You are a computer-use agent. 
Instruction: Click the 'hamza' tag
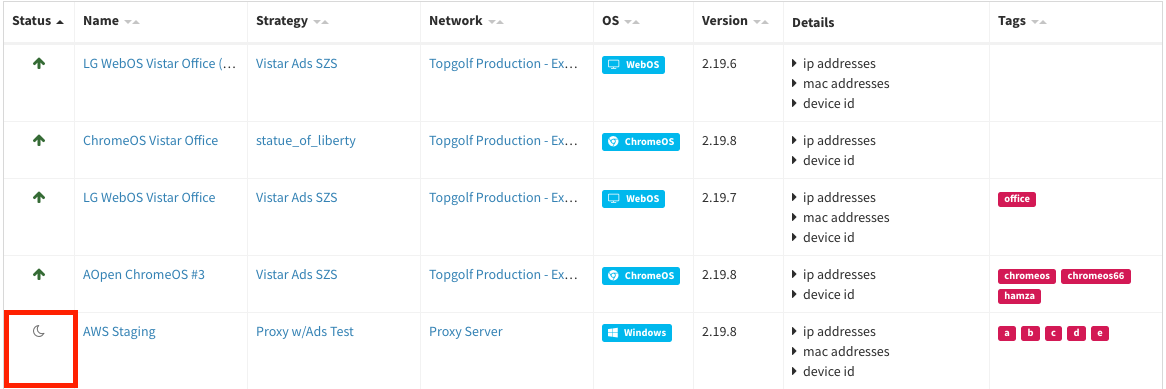(x=1019, y=296)
